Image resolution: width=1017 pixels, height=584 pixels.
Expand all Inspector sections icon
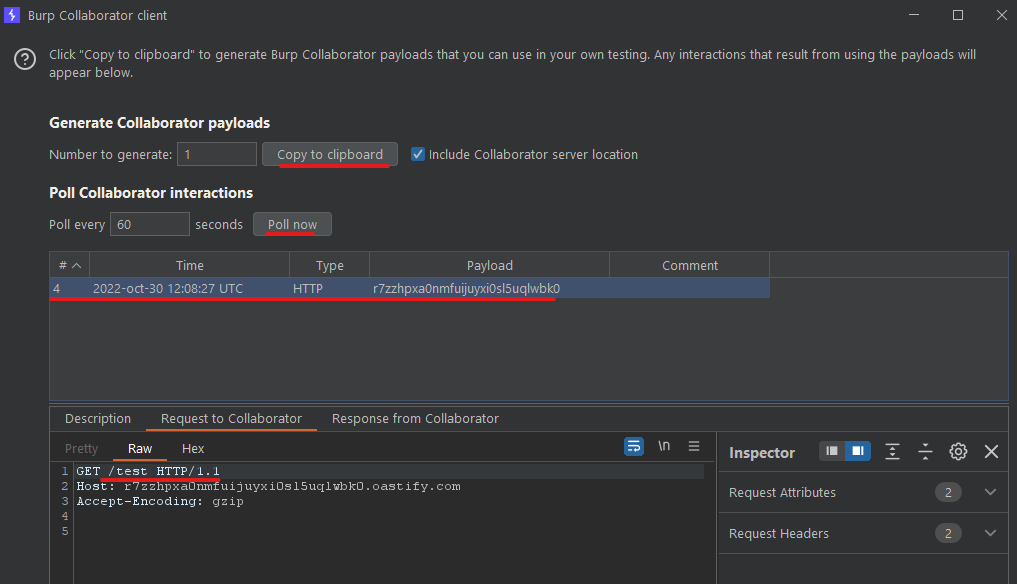[x=892, y=452]
